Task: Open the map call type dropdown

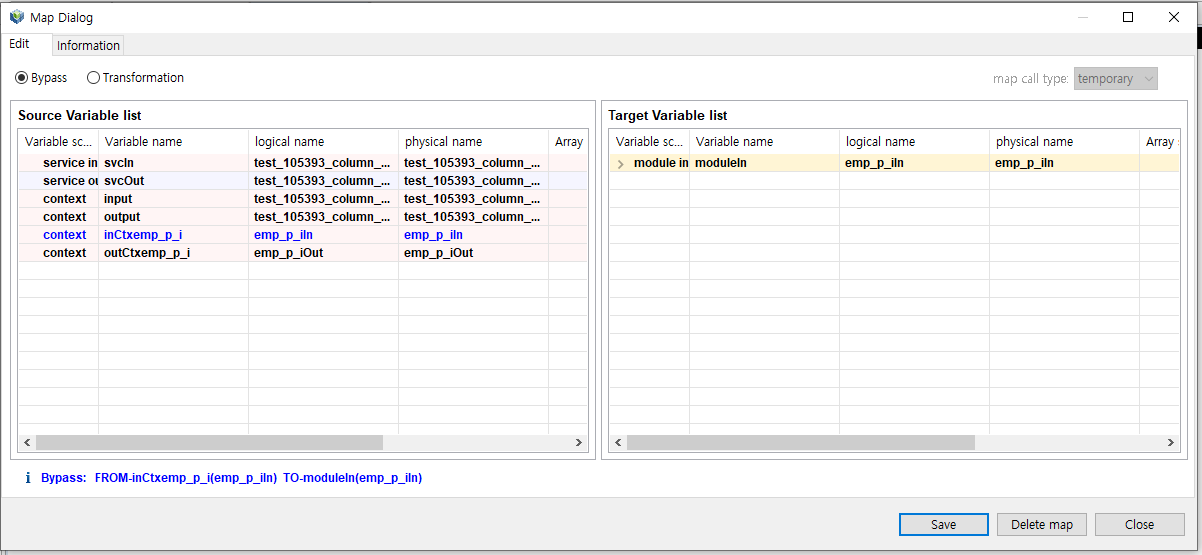Action: pos(1115,79)
